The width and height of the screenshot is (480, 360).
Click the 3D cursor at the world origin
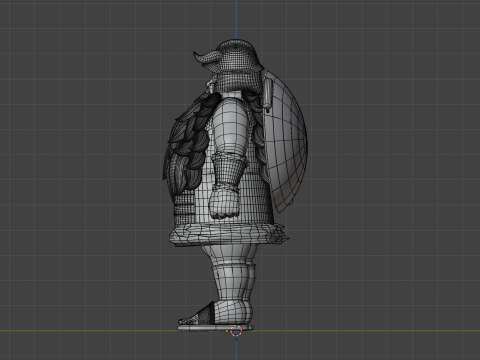pos(236,331)
